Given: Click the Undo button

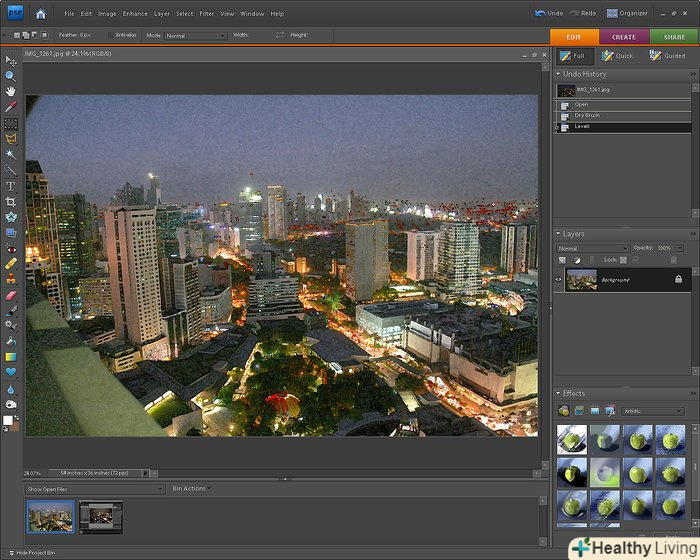Looking at the screenshot, I should (548, 14).
